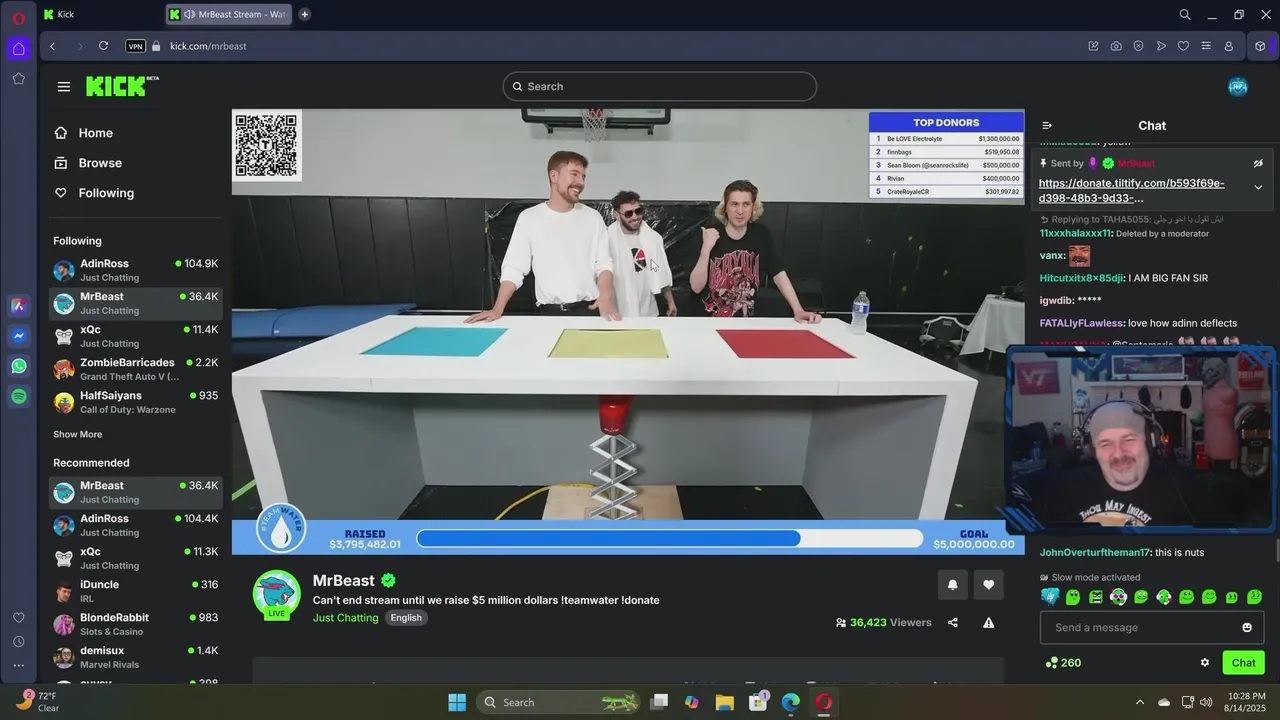Click the English language tag
Image resolution: width=1280 pixels, height=720 pixels.
click(x=406, y=618)
